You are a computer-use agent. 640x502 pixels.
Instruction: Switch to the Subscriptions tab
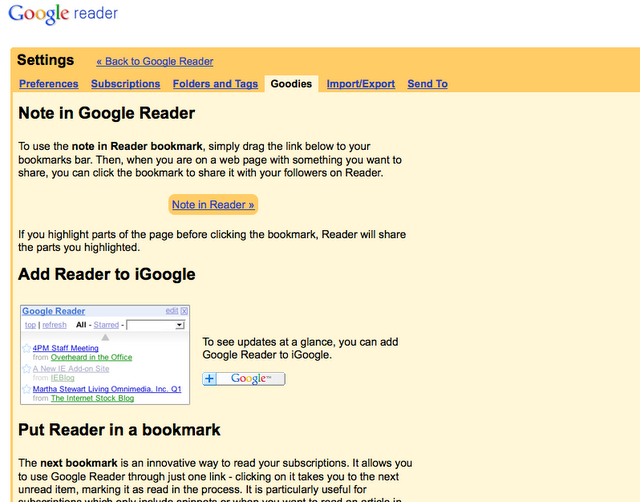click(x=125, y=84)
